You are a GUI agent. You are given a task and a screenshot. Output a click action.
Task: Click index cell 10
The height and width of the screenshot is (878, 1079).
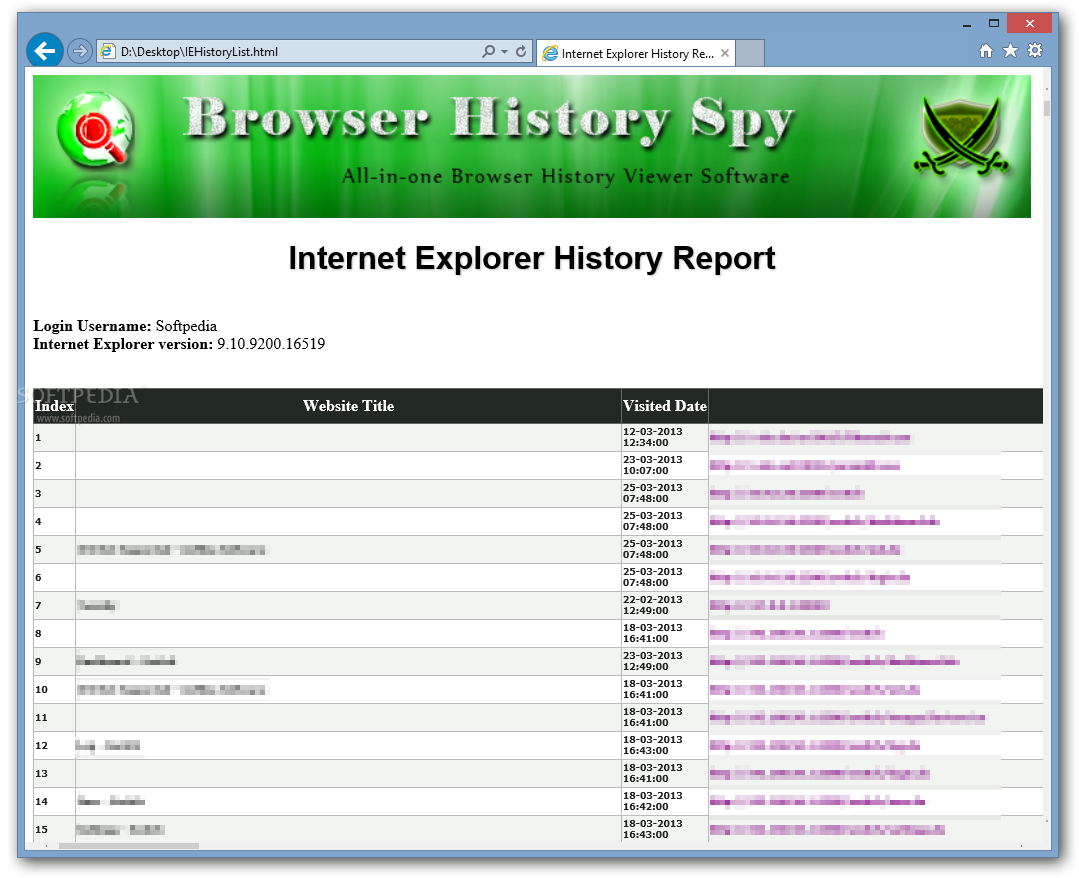tap(54, 689)
